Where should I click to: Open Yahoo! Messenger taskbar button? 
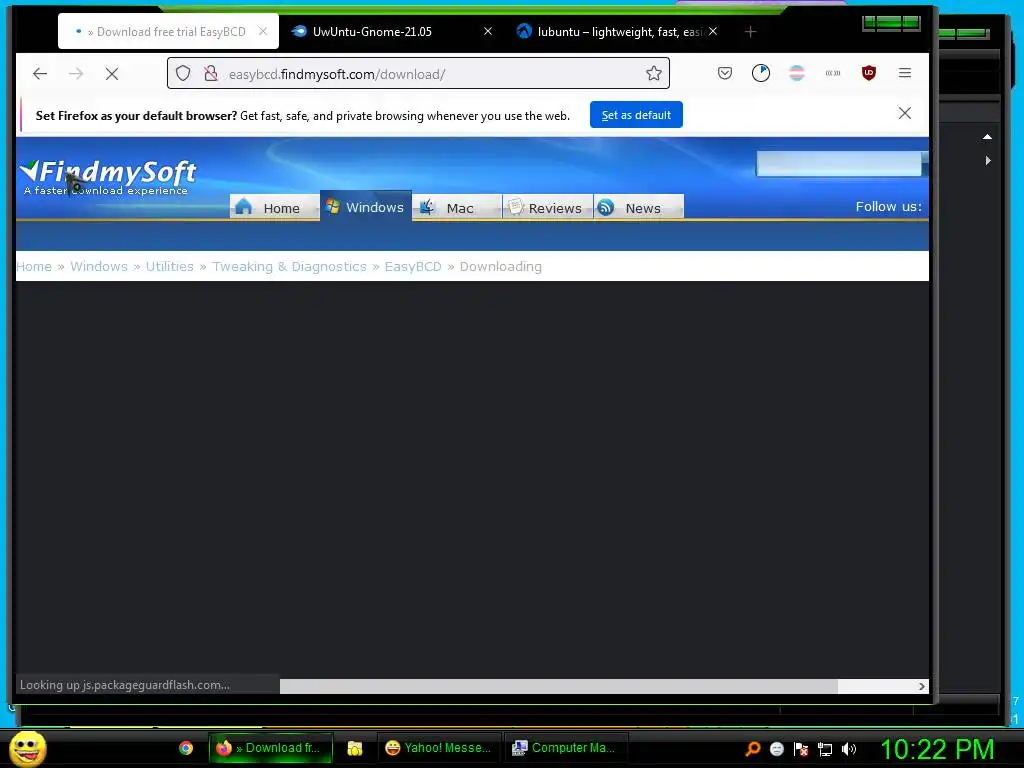(438, 748)
